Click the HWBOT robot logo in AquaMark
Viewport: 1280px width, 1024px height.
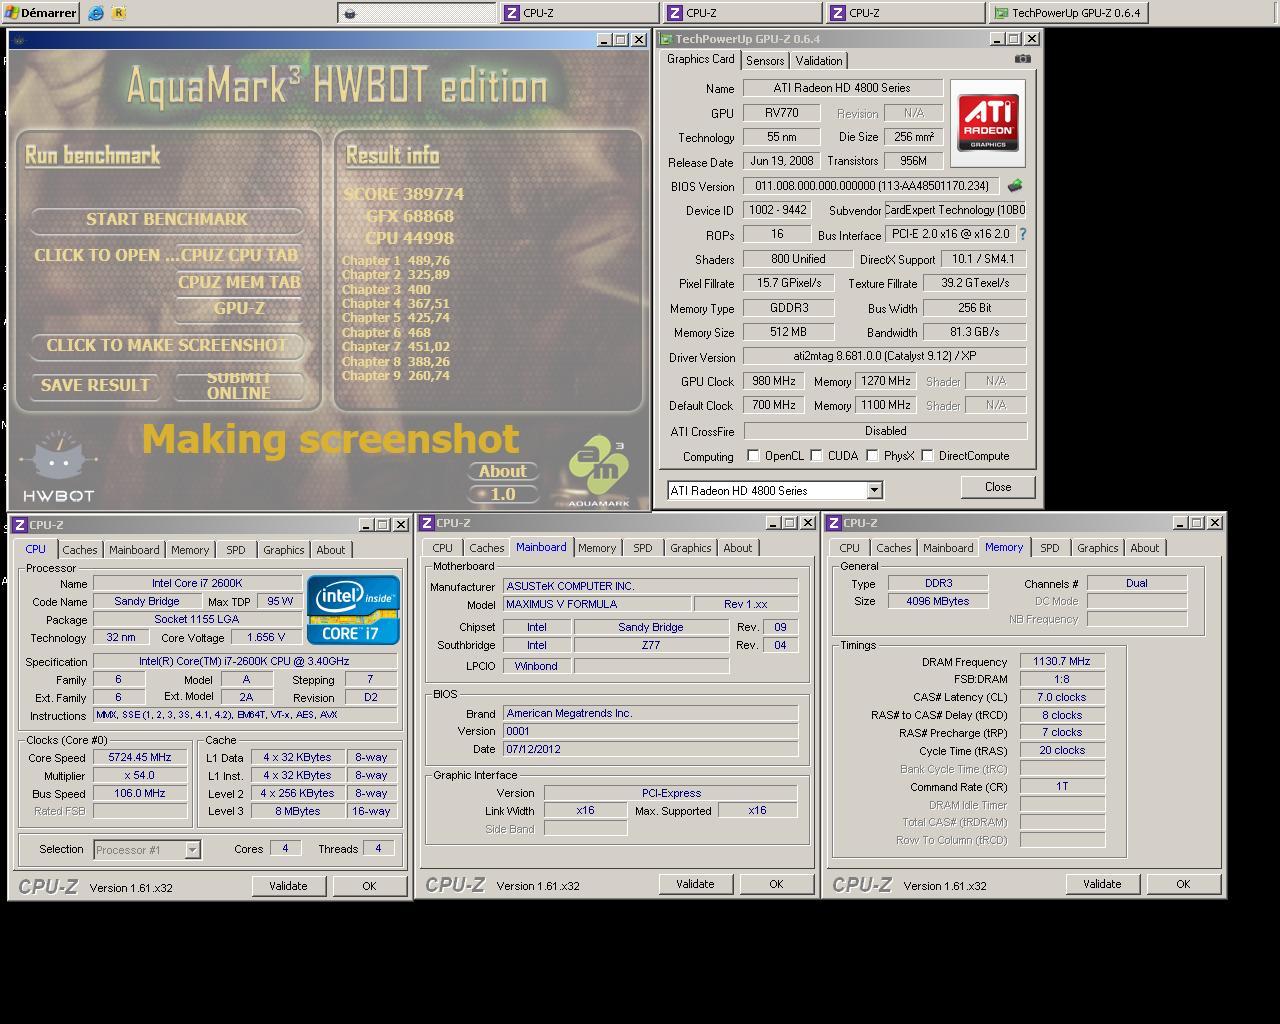pyautogui.click(x=58, y=466)
